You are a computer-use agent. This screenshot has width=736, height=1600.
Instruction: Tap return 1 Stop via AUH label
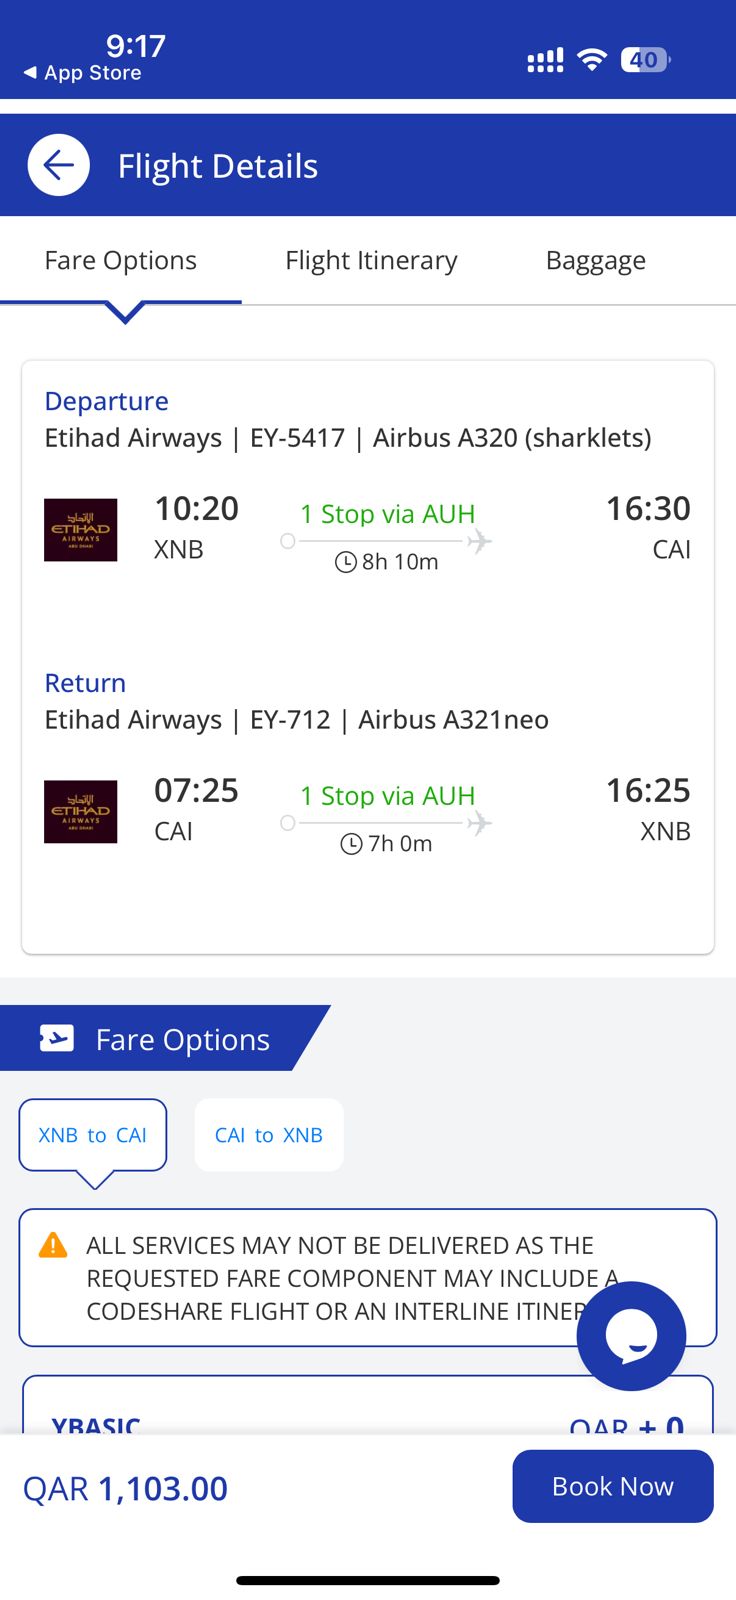tap(388, 796)
